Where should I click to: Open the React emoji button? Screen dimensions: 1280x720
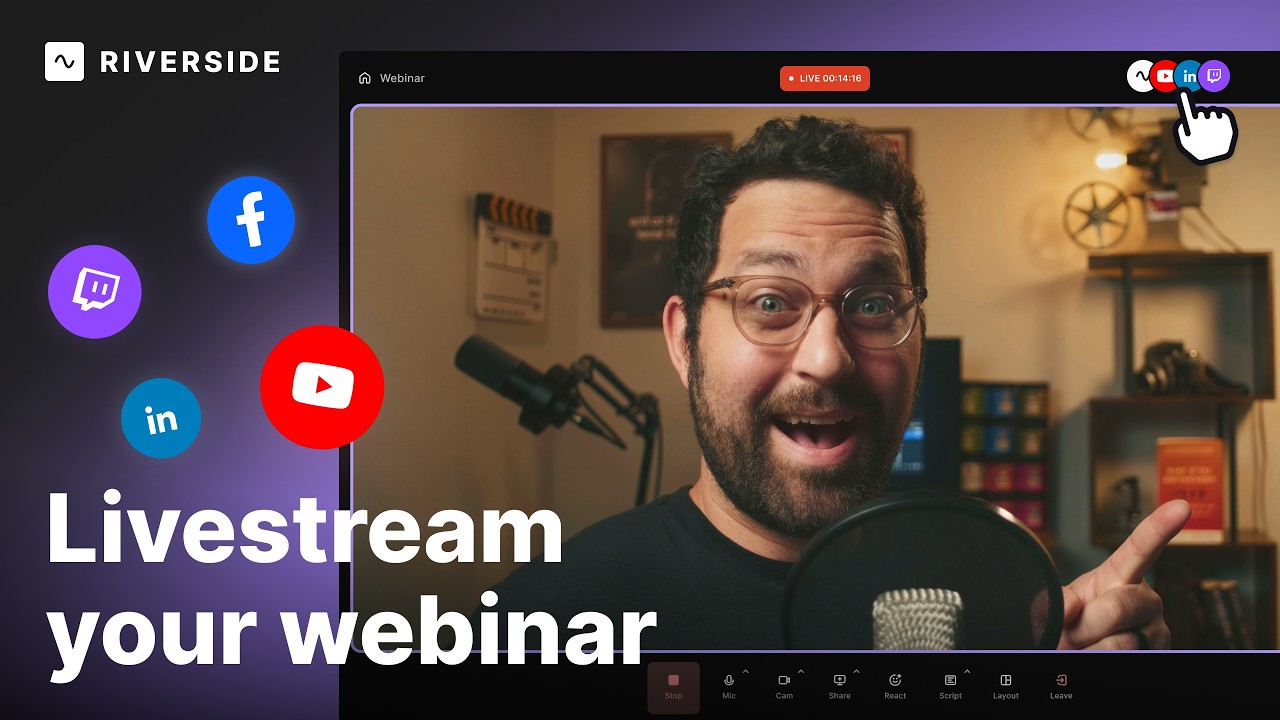(895, 686)
